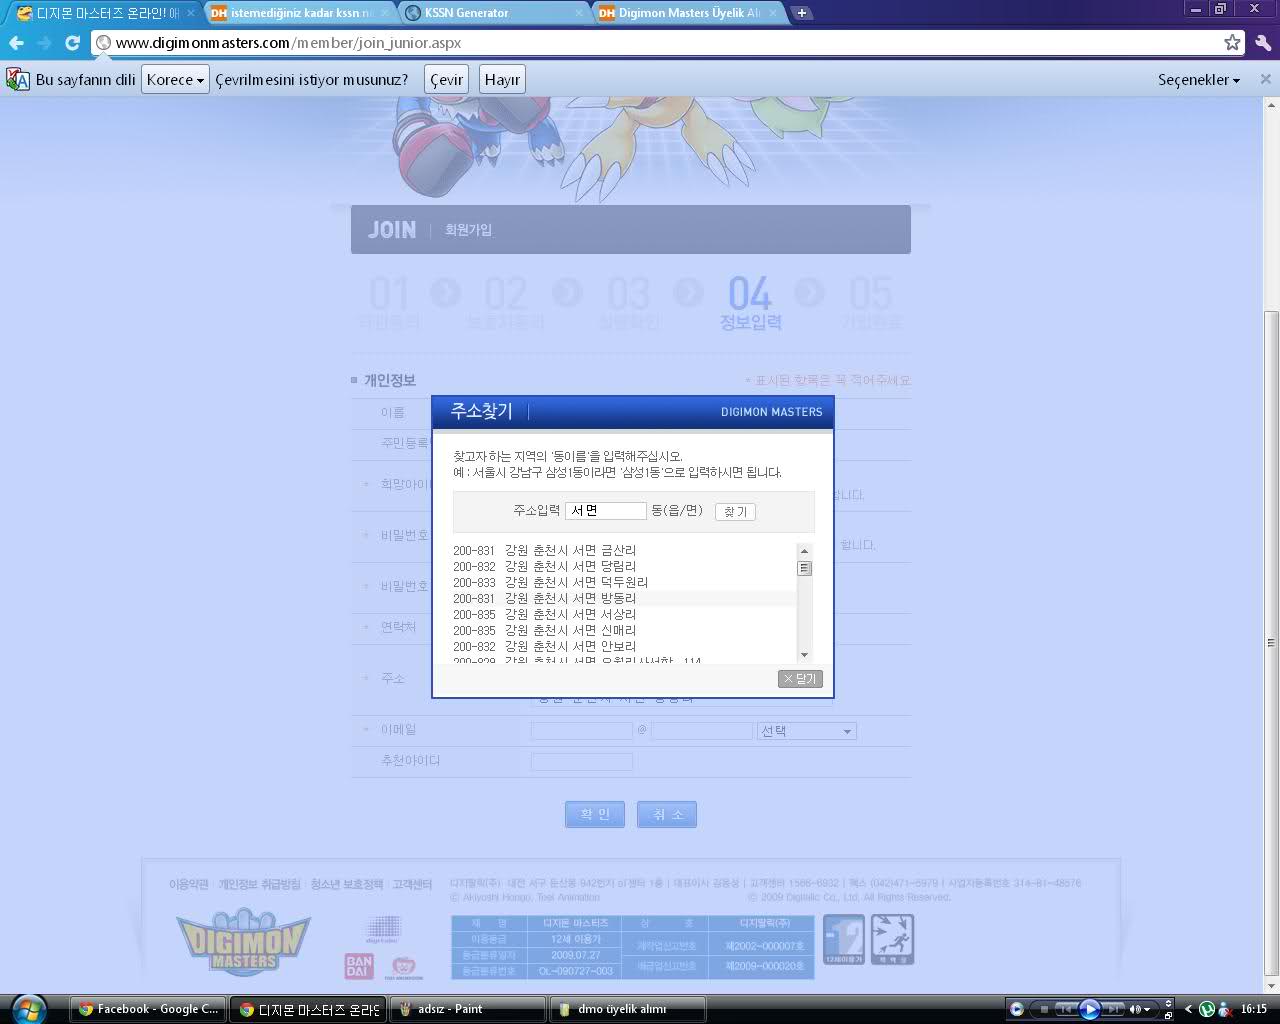1280x1024 pixels.
Task: Open the 이용약관 footer link
Action: (x=188, y=884)
